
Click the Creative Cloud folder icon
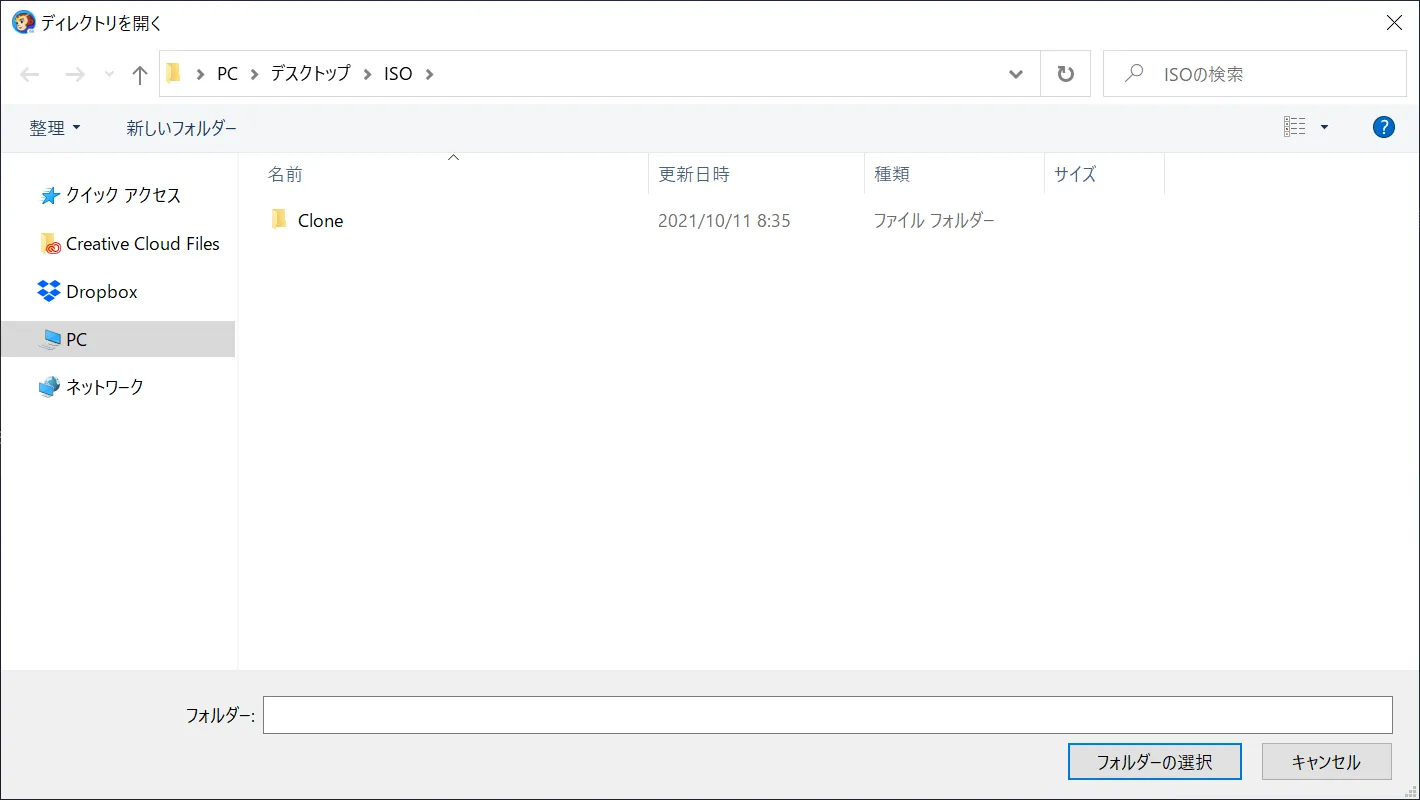coord(51,243)
